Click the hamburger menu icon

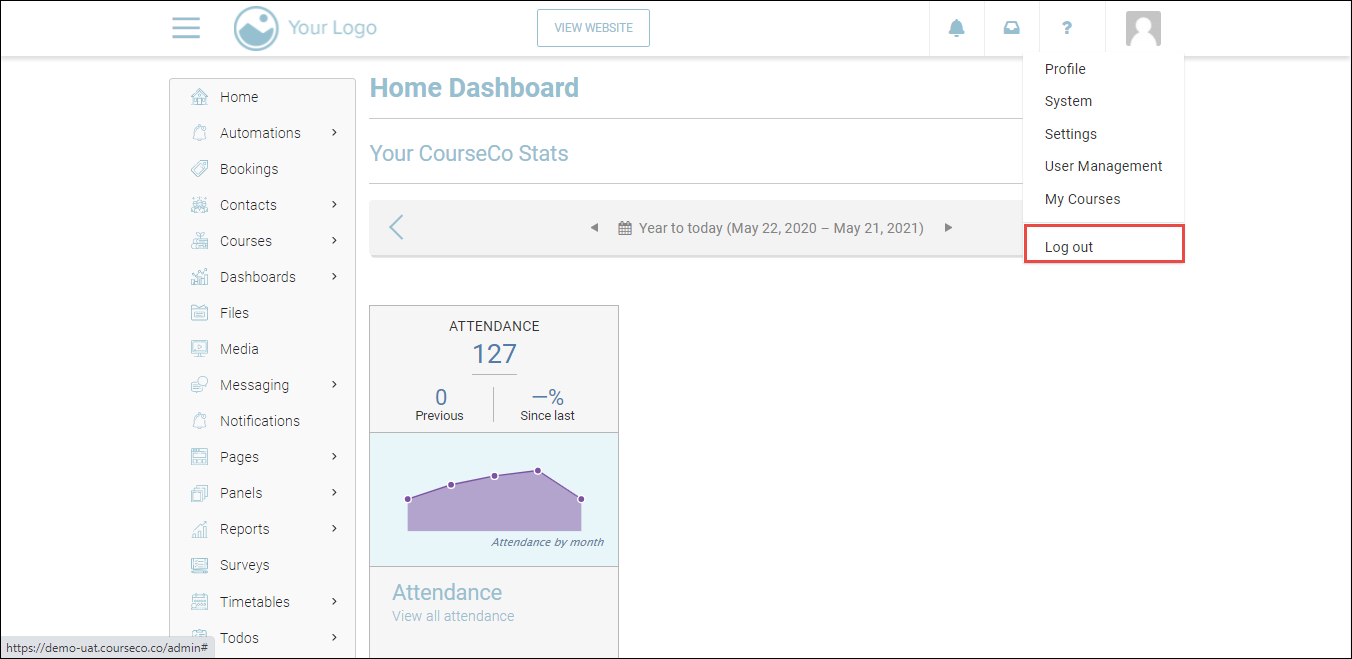tap(186, 28)
